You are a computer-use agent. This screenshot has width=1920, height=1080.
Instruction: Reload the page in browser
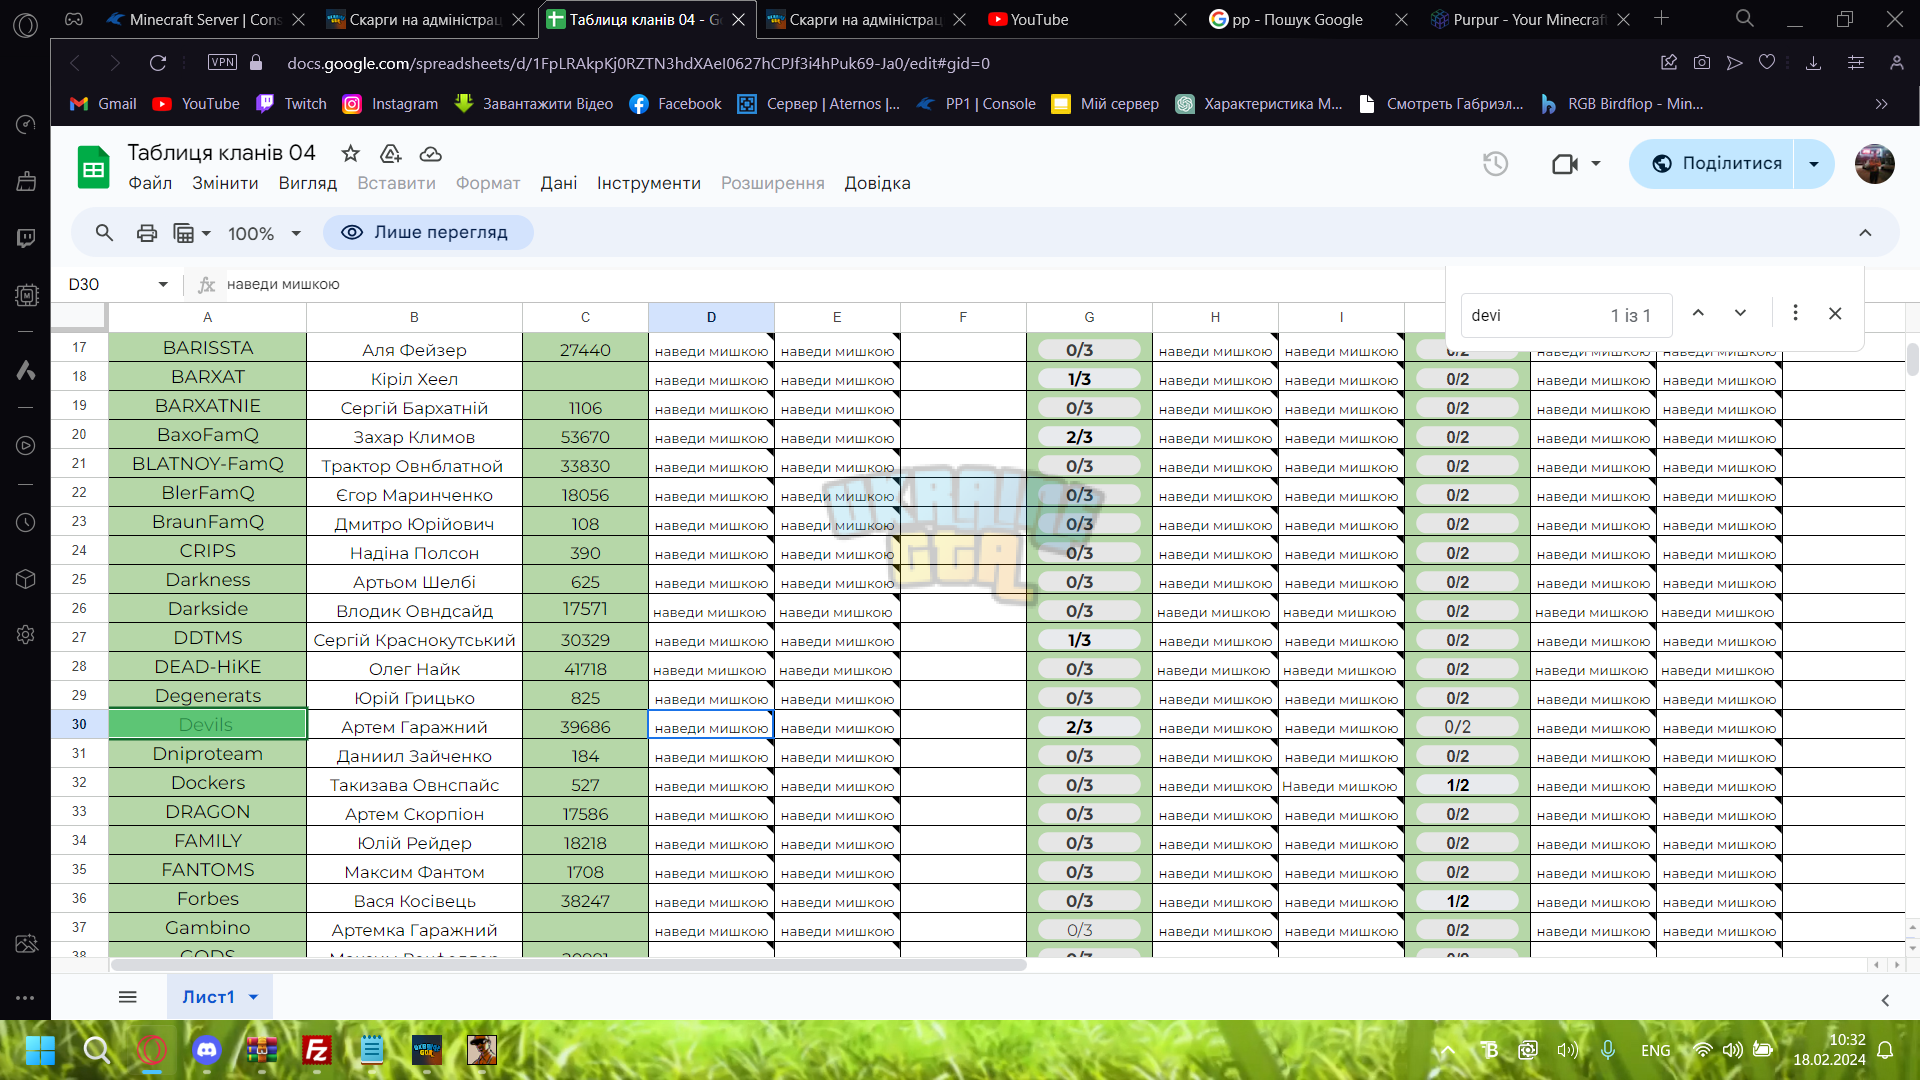(158, 63)
